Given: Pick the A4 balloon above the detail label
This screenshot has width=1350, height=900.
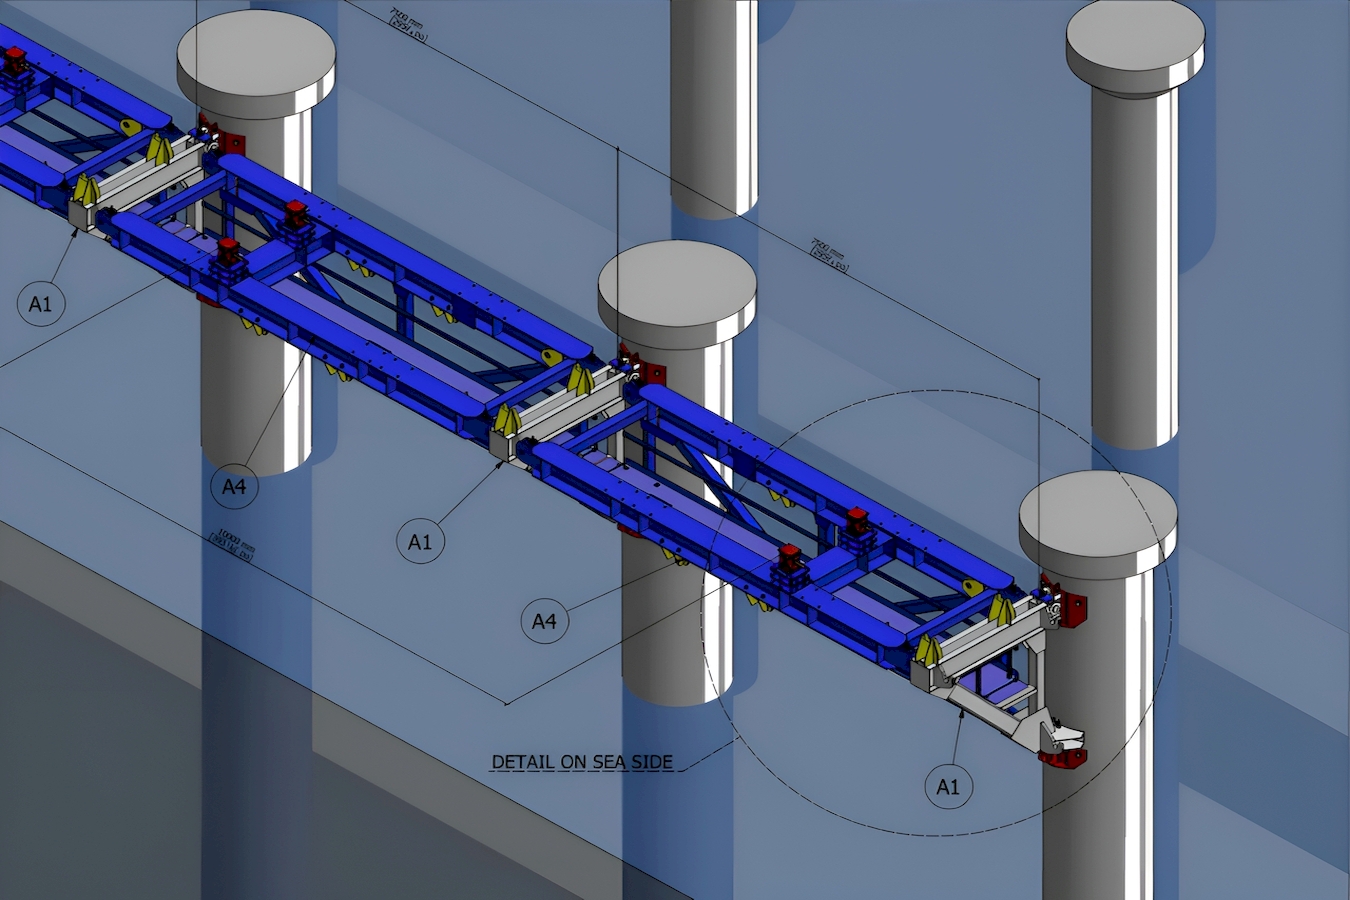Looking at the screenshot, I should [x=543, y=622].
